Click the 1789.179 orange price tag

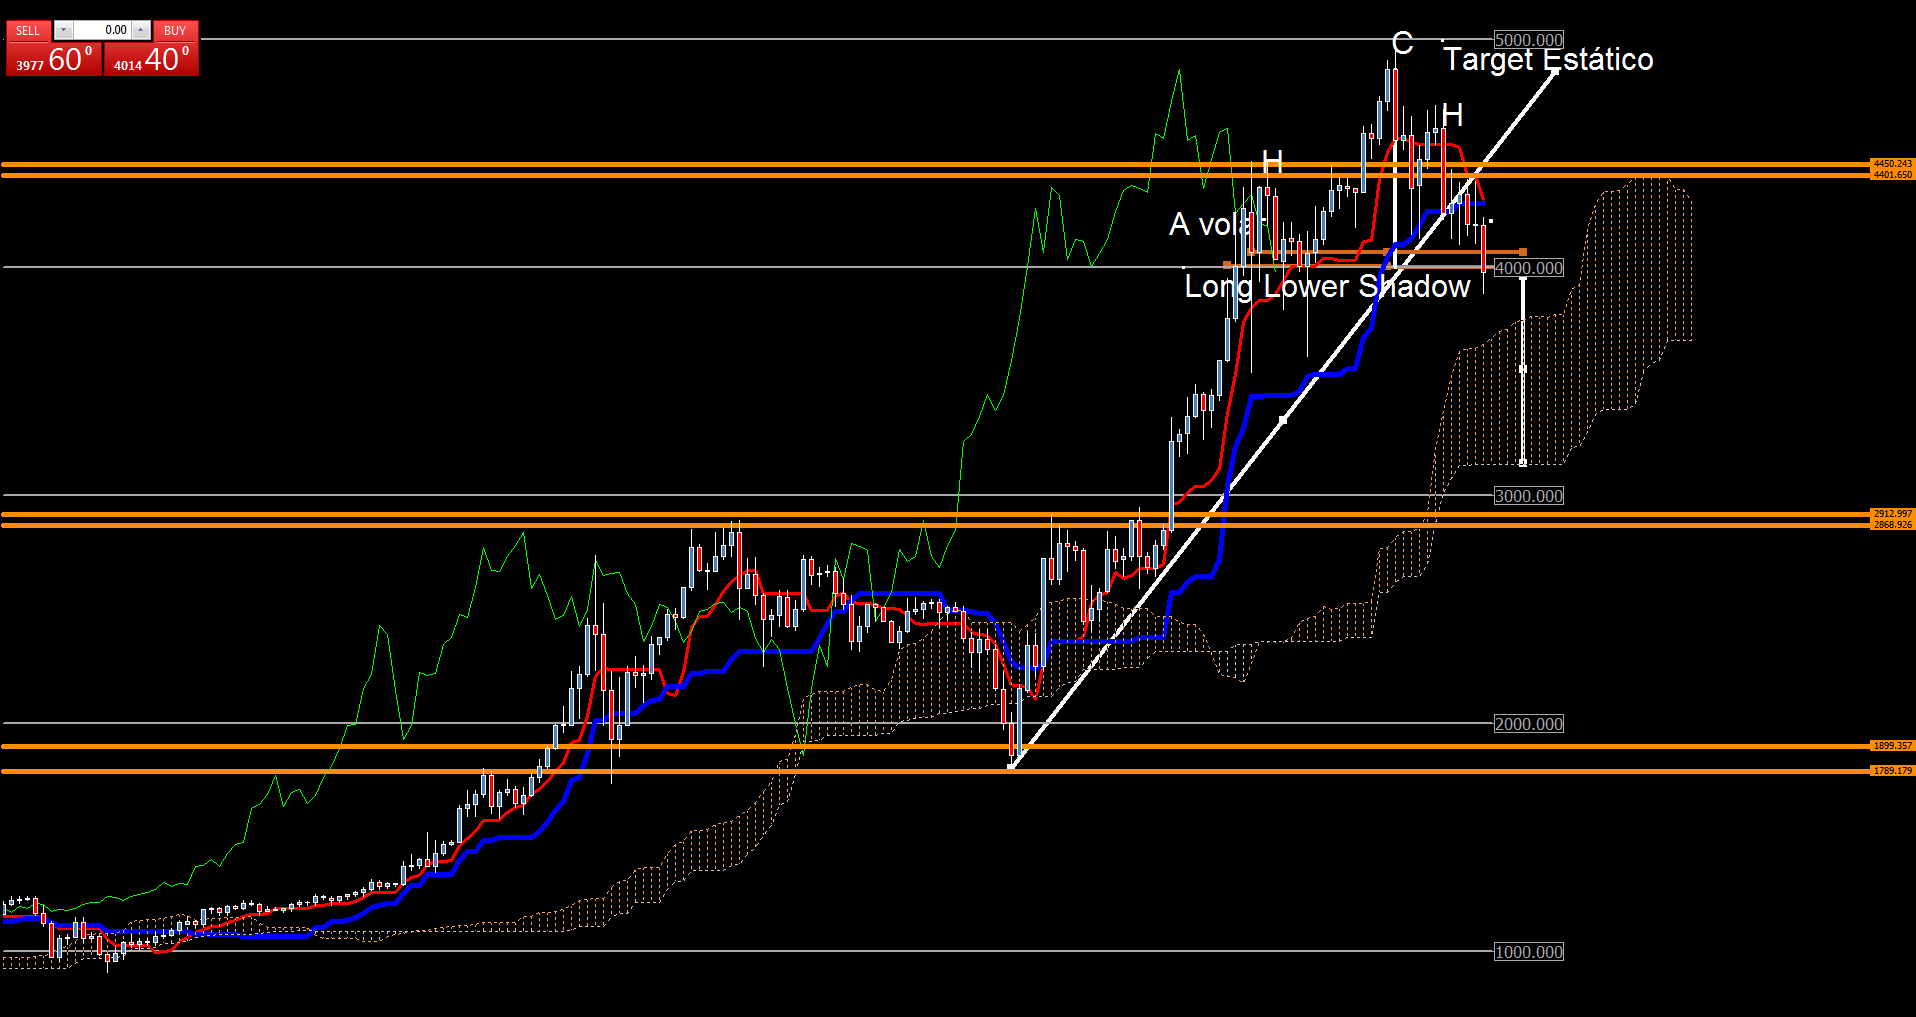(x=1892, y=771)
